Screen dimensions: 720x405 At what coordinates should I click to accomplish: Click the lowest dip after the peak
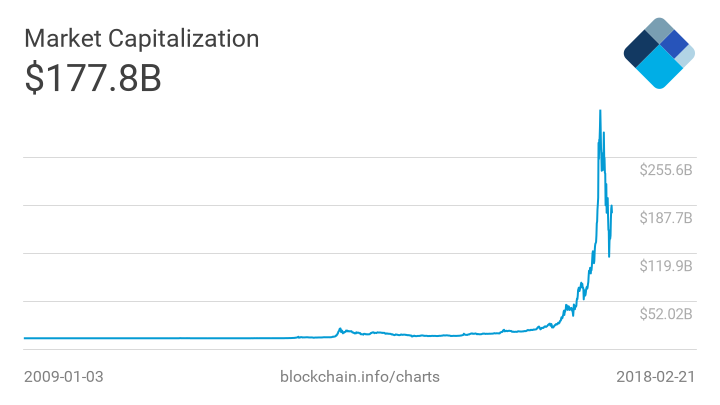[x=609, y=257]
